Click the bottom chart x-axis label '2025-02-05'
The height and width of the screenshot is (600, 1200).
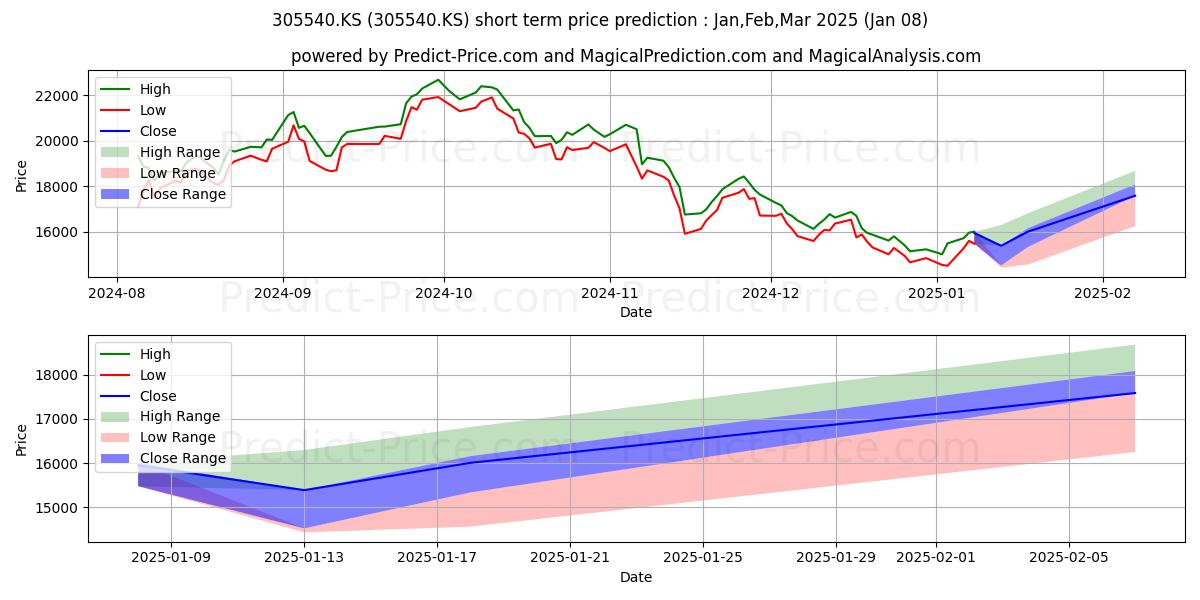[1069, 558]
